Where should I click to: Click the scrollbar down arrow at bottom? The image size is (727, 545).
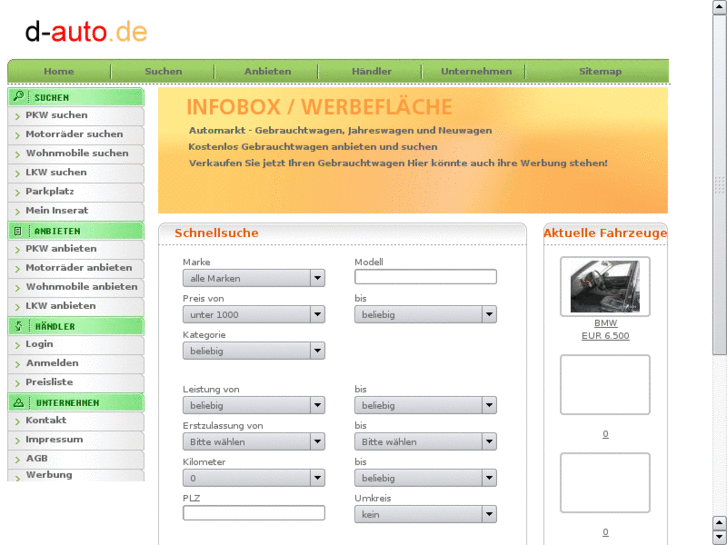[719, 537]
